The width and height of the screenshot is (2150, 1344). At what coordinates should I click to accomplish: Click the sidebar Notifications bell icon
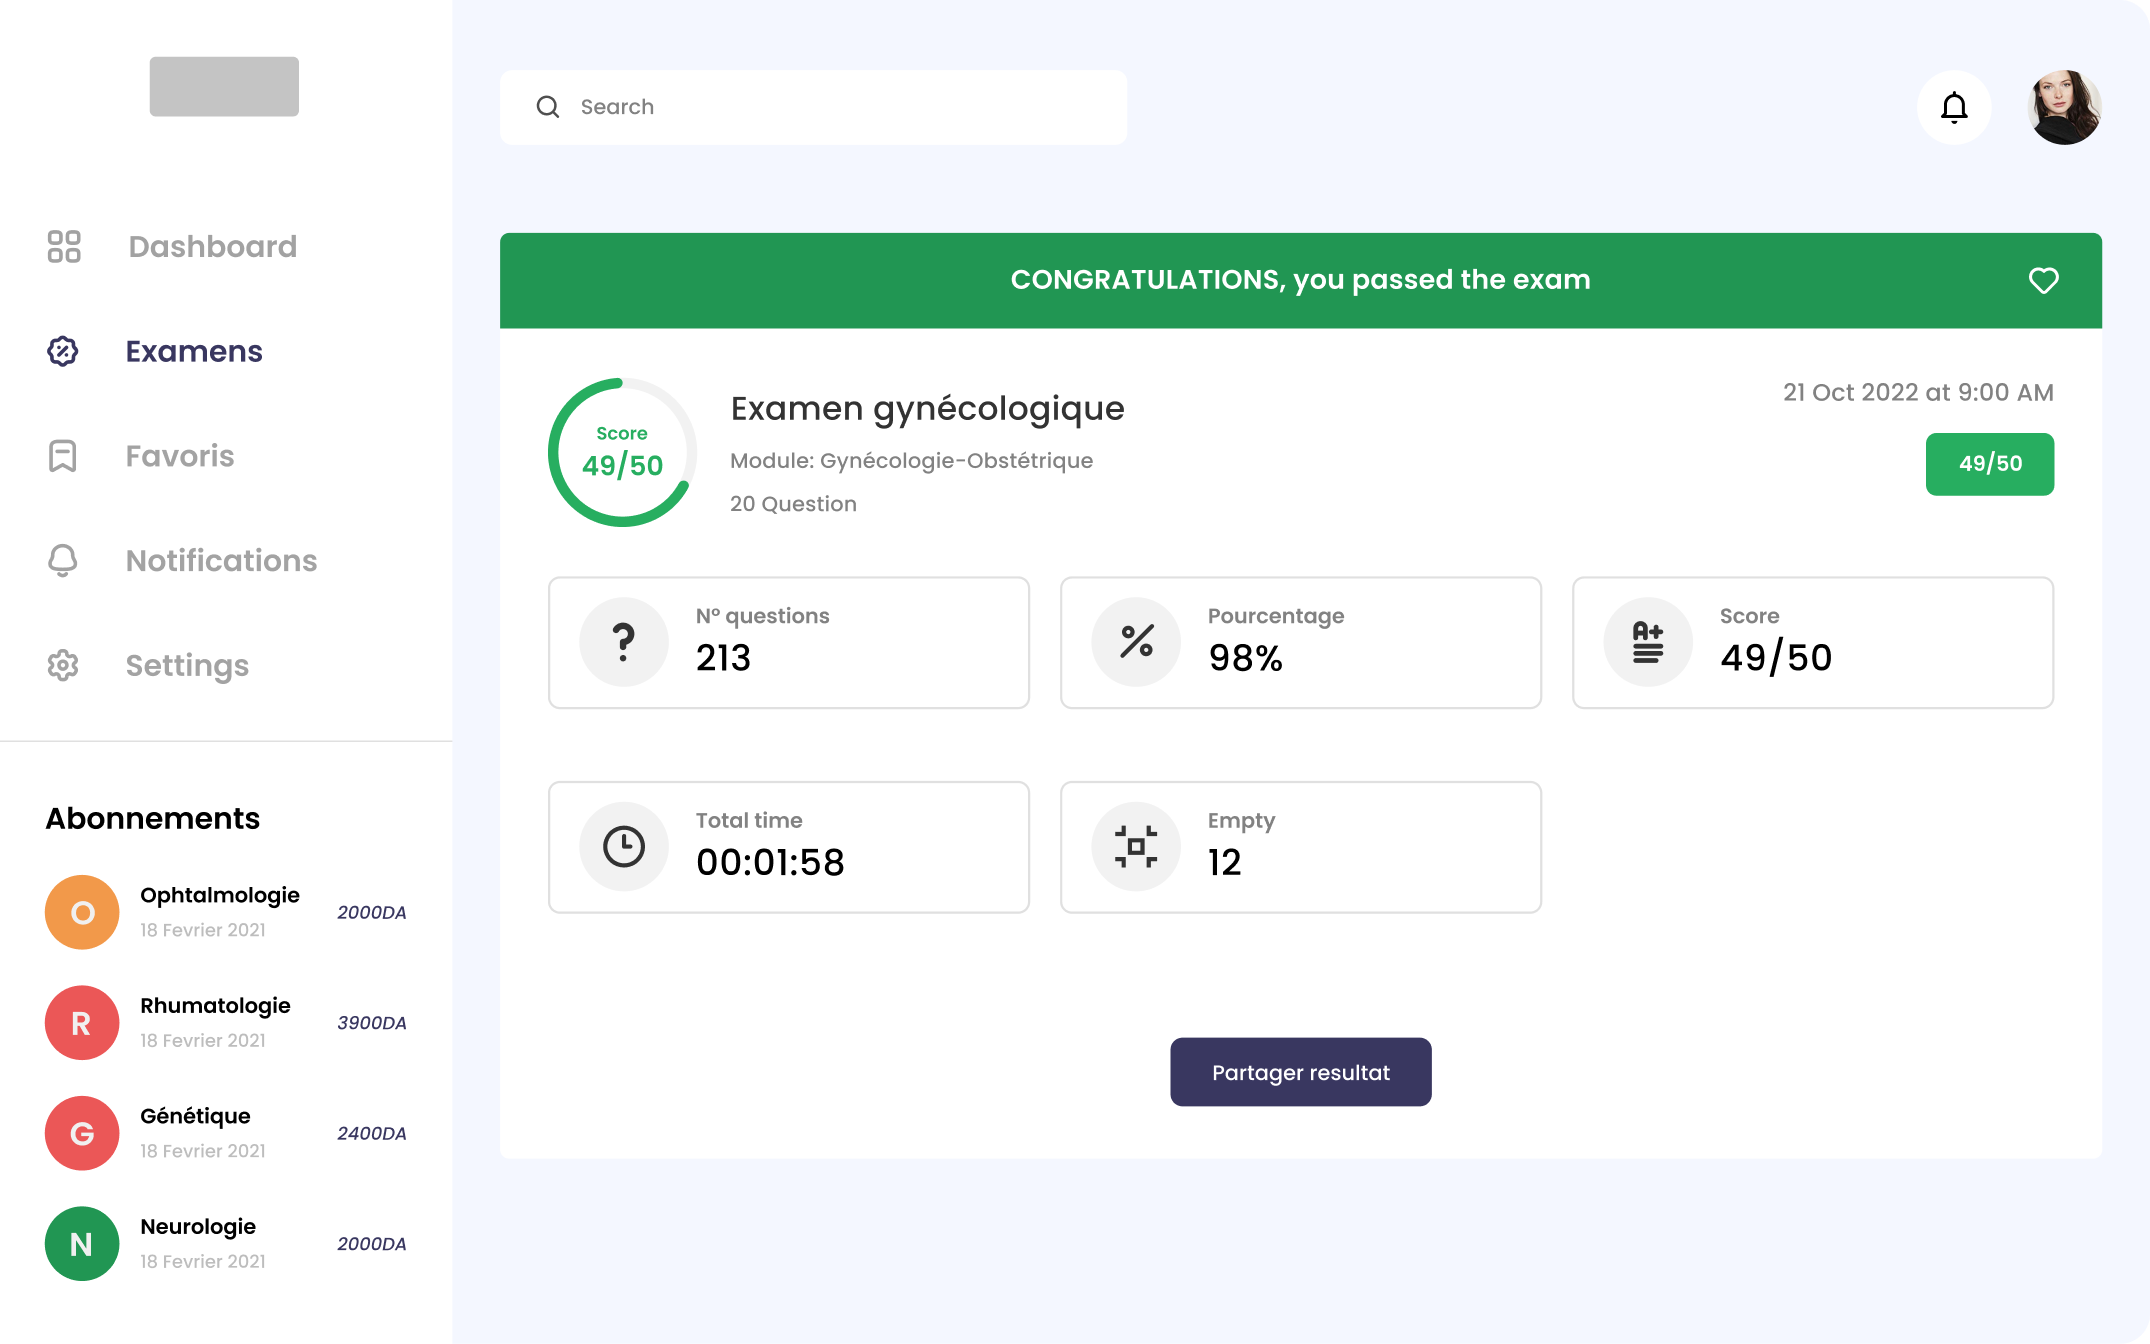pyautogui.click(x=63, y=560)
